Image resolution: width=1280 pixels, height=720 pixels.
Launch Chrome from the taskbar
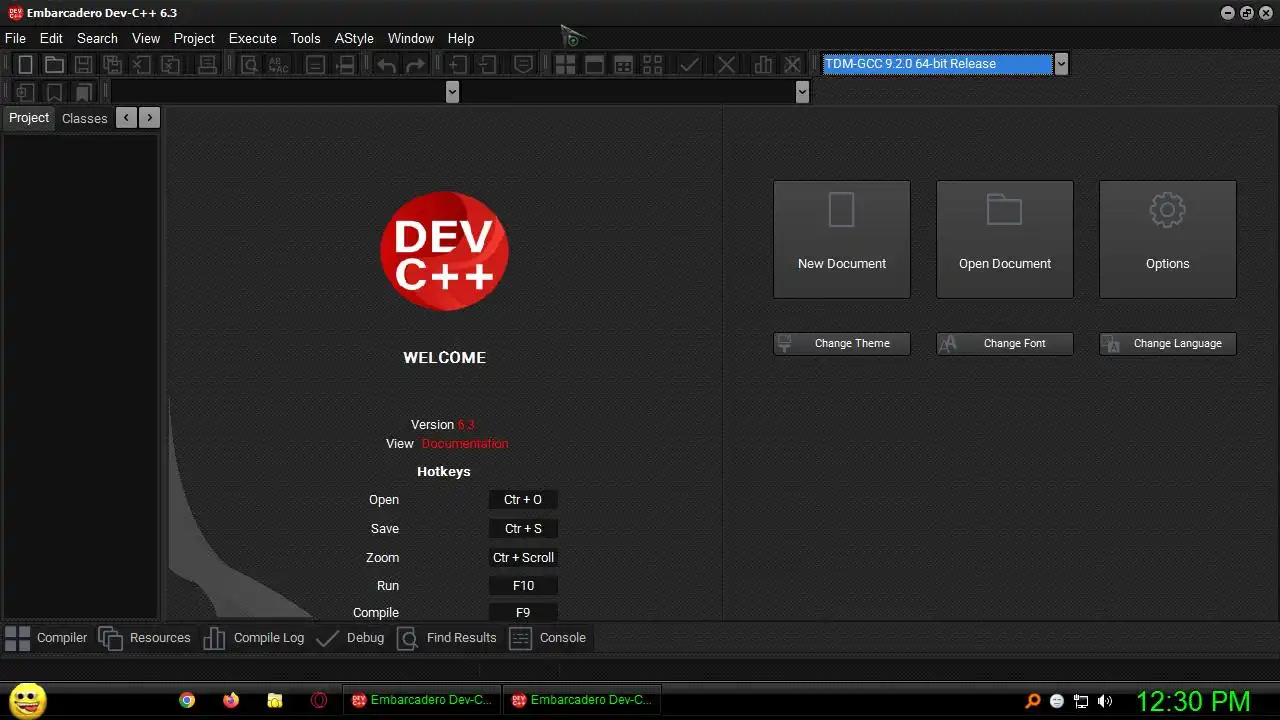click(187, 701)
